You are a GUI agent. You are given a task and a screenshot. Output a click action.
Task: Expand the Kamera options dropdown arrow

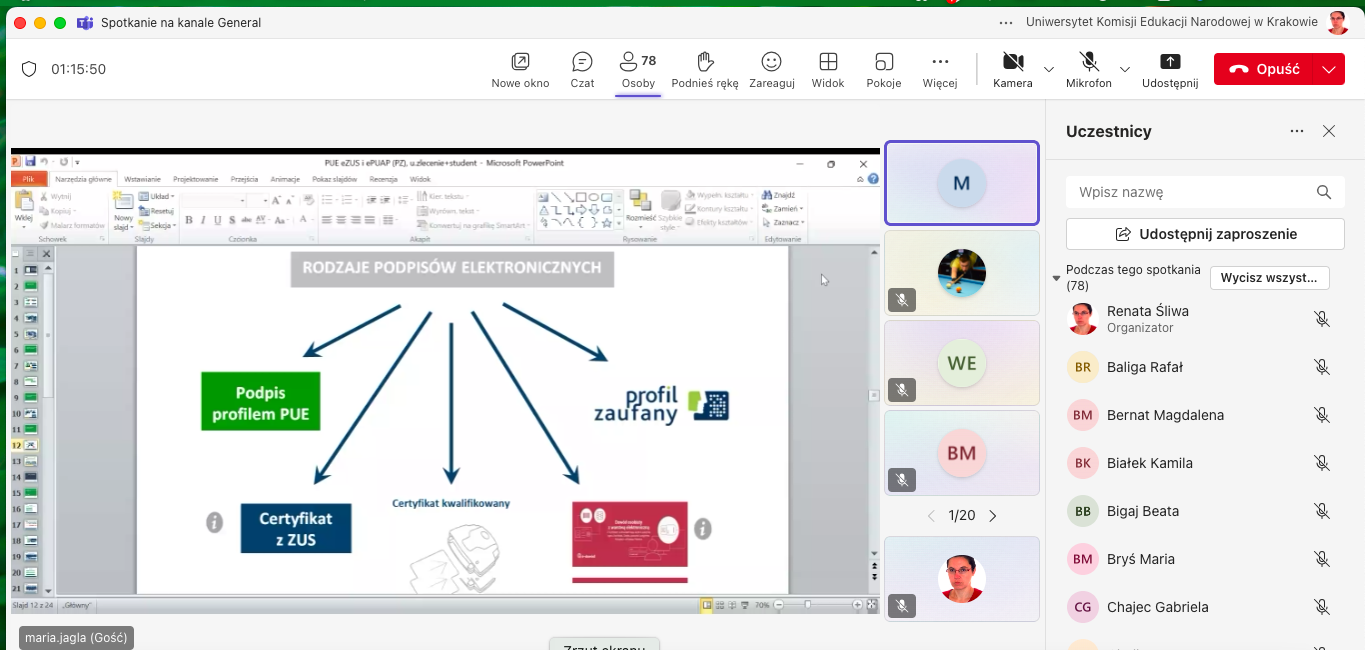click(1049, 69)
